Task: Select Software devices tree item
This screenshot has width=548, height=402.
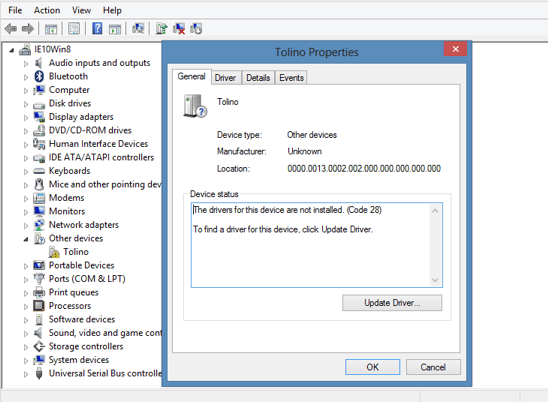Action: (82, 320)
